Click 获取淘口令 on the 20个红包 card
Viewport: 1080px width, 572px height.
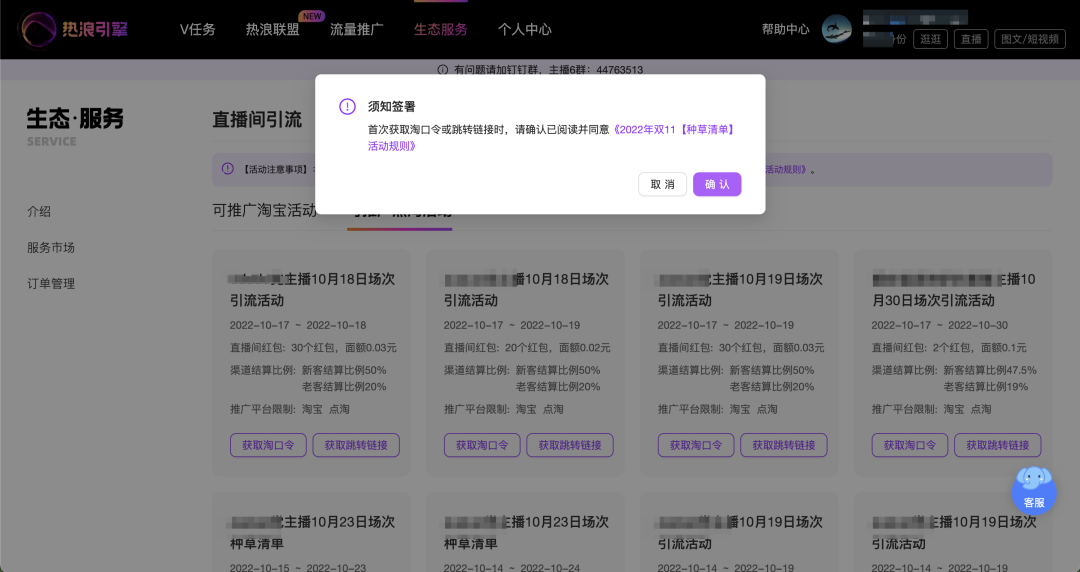point(482,445)
